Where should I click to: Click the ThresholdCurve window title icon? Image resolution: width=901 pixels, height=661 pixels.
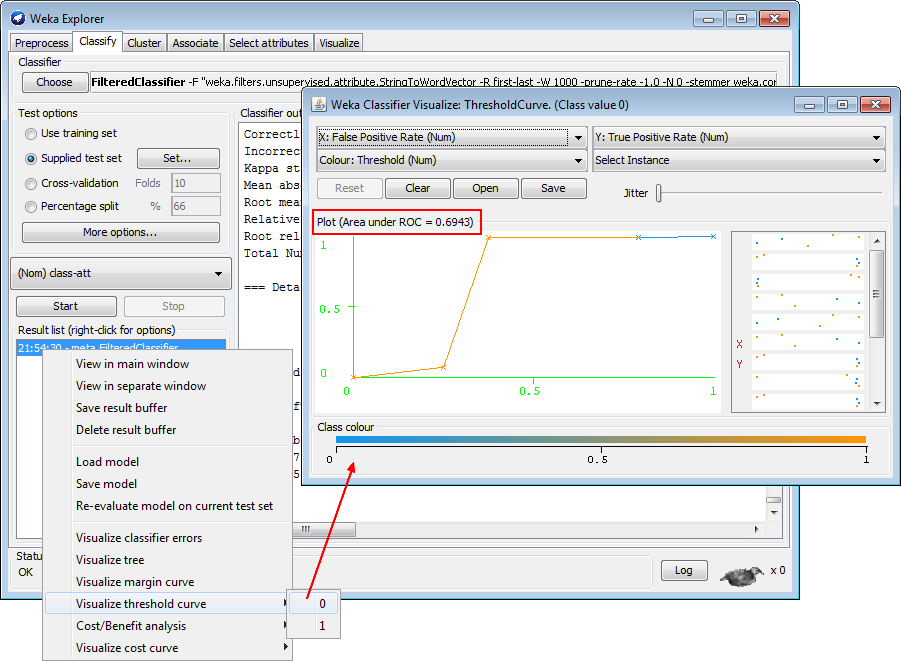320,104
